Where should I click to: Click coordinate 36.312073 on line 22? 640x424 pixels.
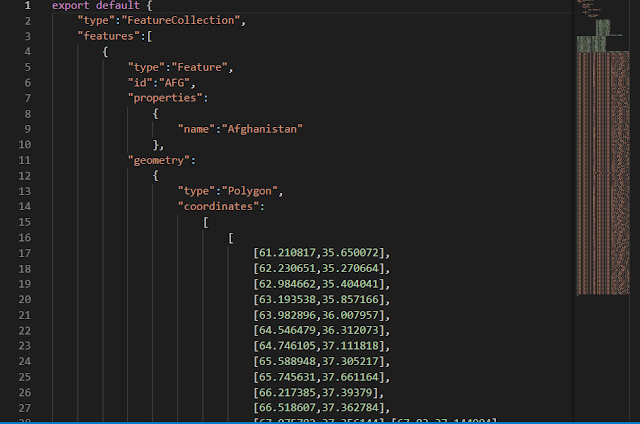coord(350,330)
